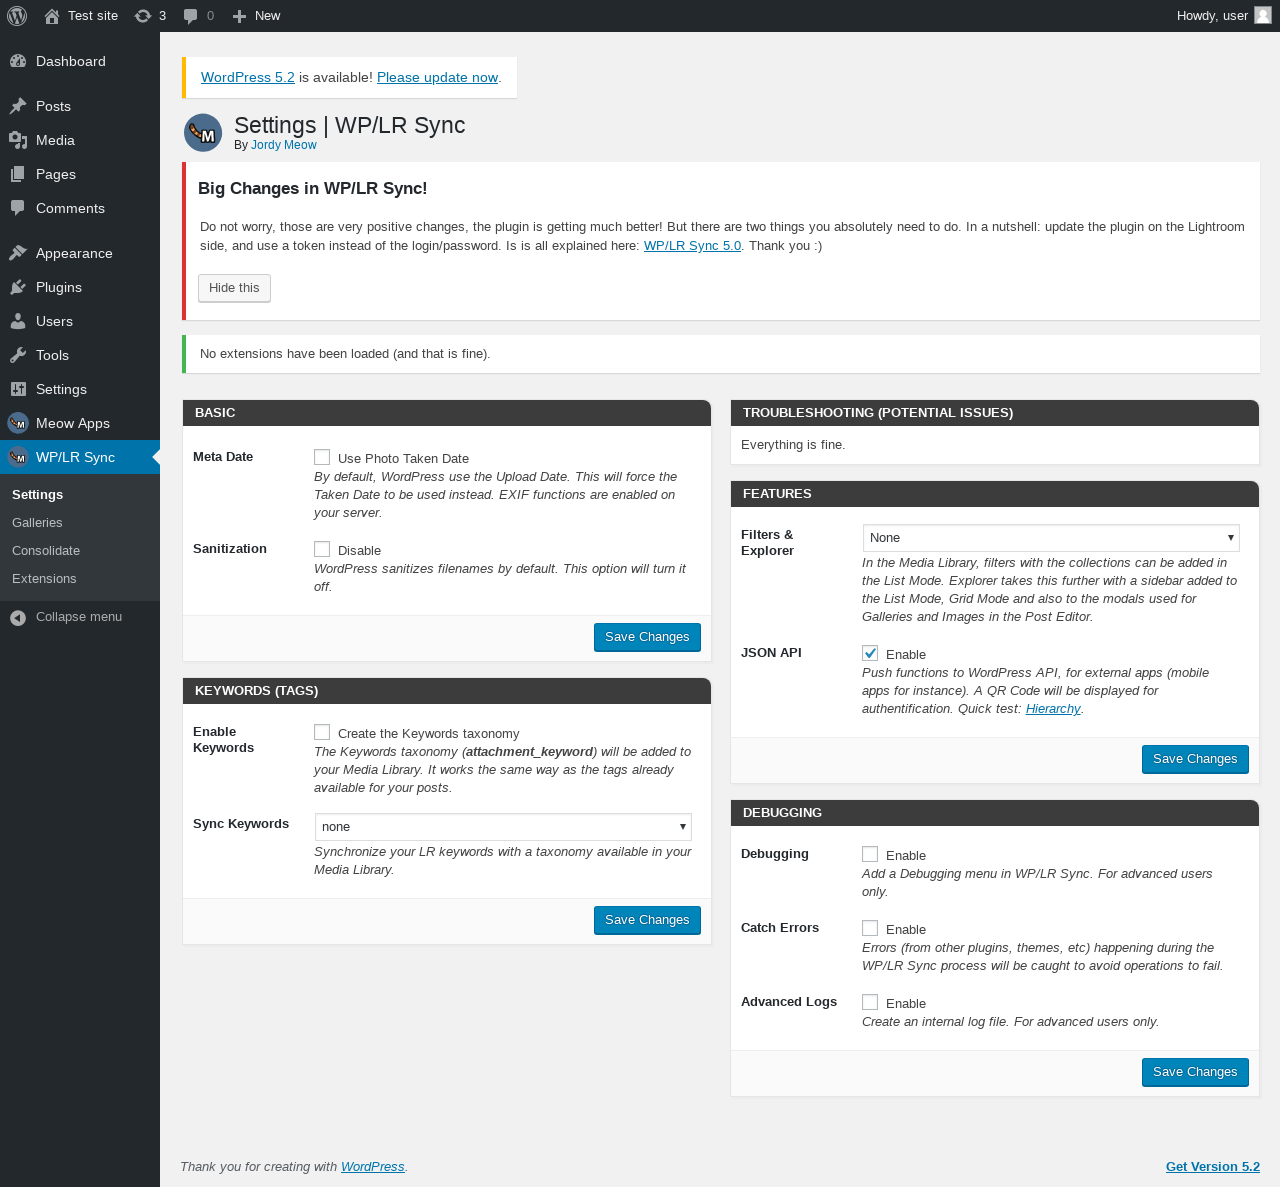The height and width of the screenshot is (1187, 1280).
Task: Click the Meow Apps menu label
Action: click(x=73, y=423)
